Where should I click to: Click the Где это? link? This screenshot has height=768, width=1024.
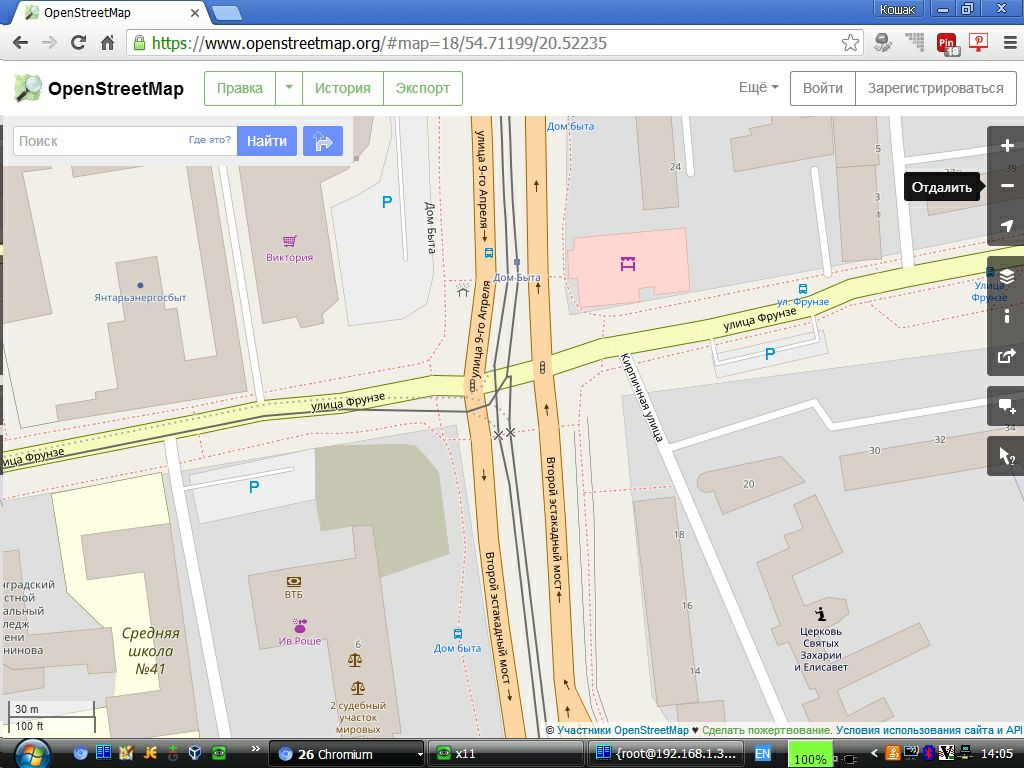pyautogui.click(x=210, y=140)
